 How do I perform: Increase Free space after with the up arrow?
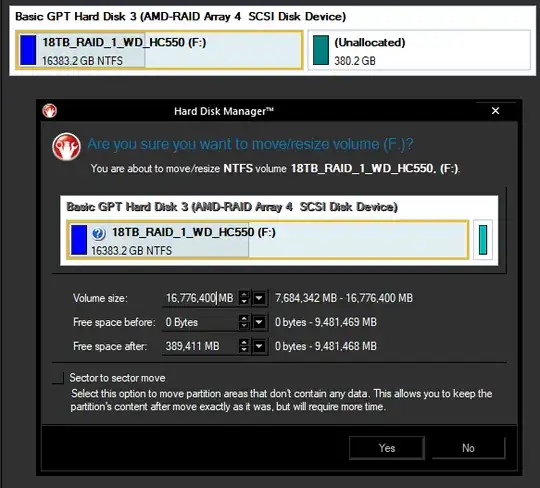(244, 343)
